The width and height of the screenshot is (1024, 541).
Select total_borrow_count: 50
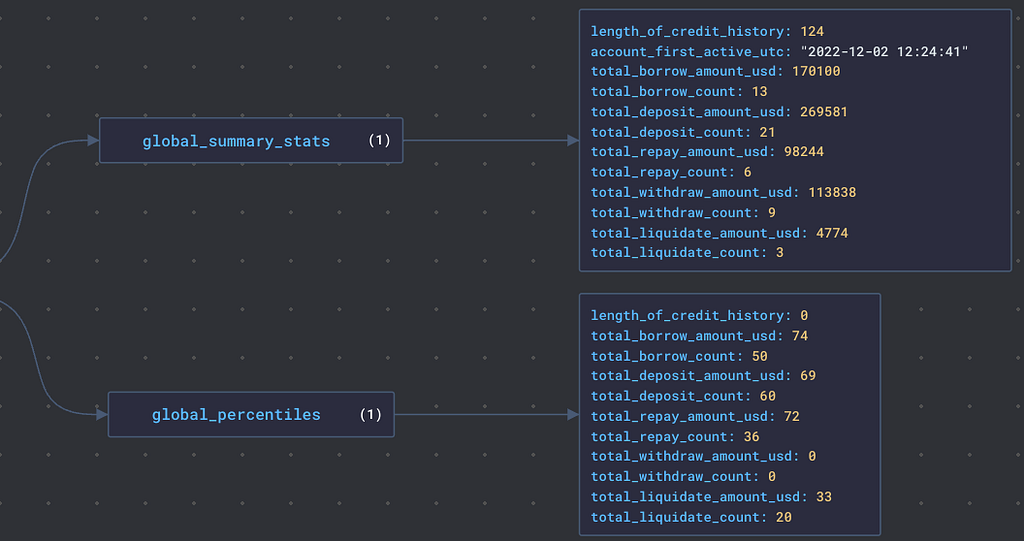679,356
